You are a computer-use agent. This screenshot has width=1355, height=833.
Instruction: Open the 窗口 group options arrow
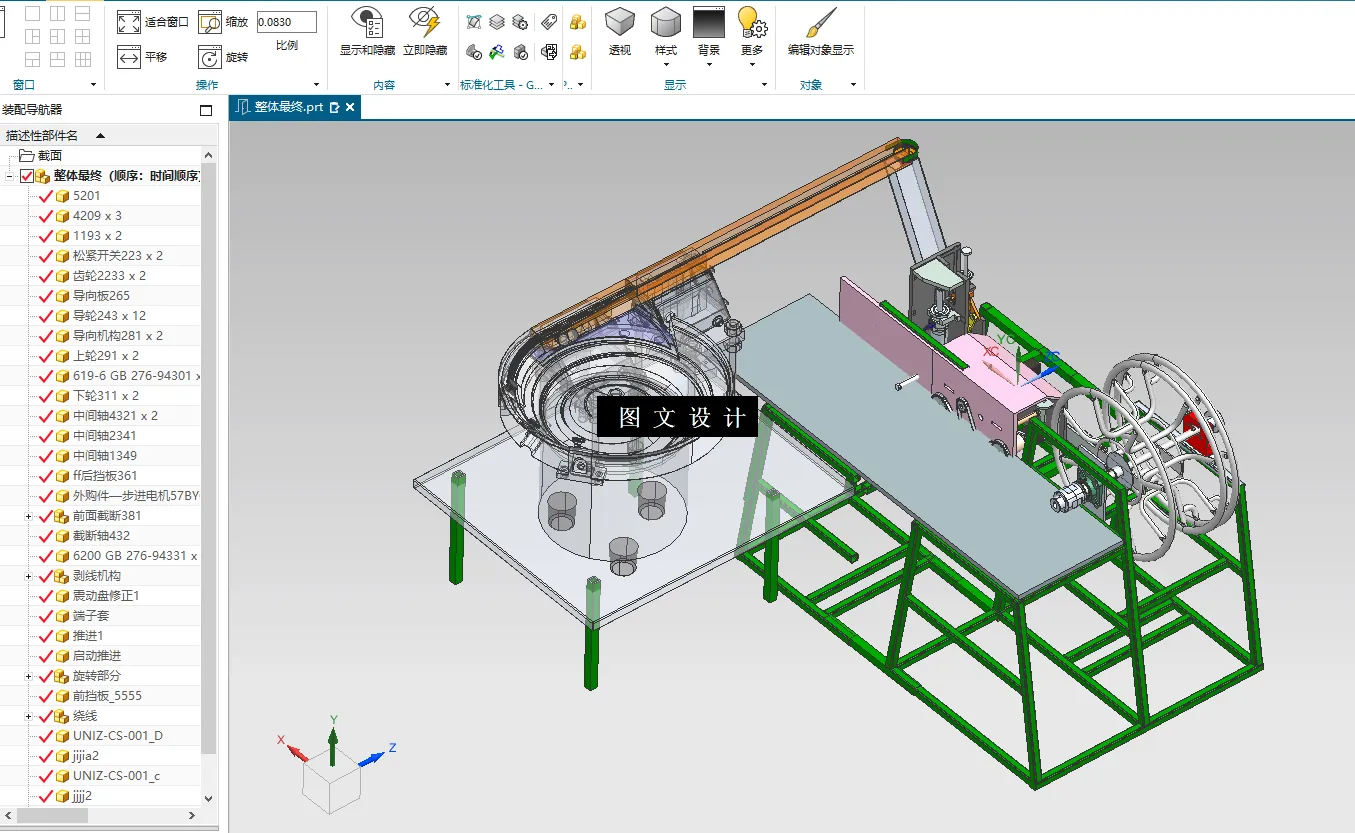click(93, 85)
